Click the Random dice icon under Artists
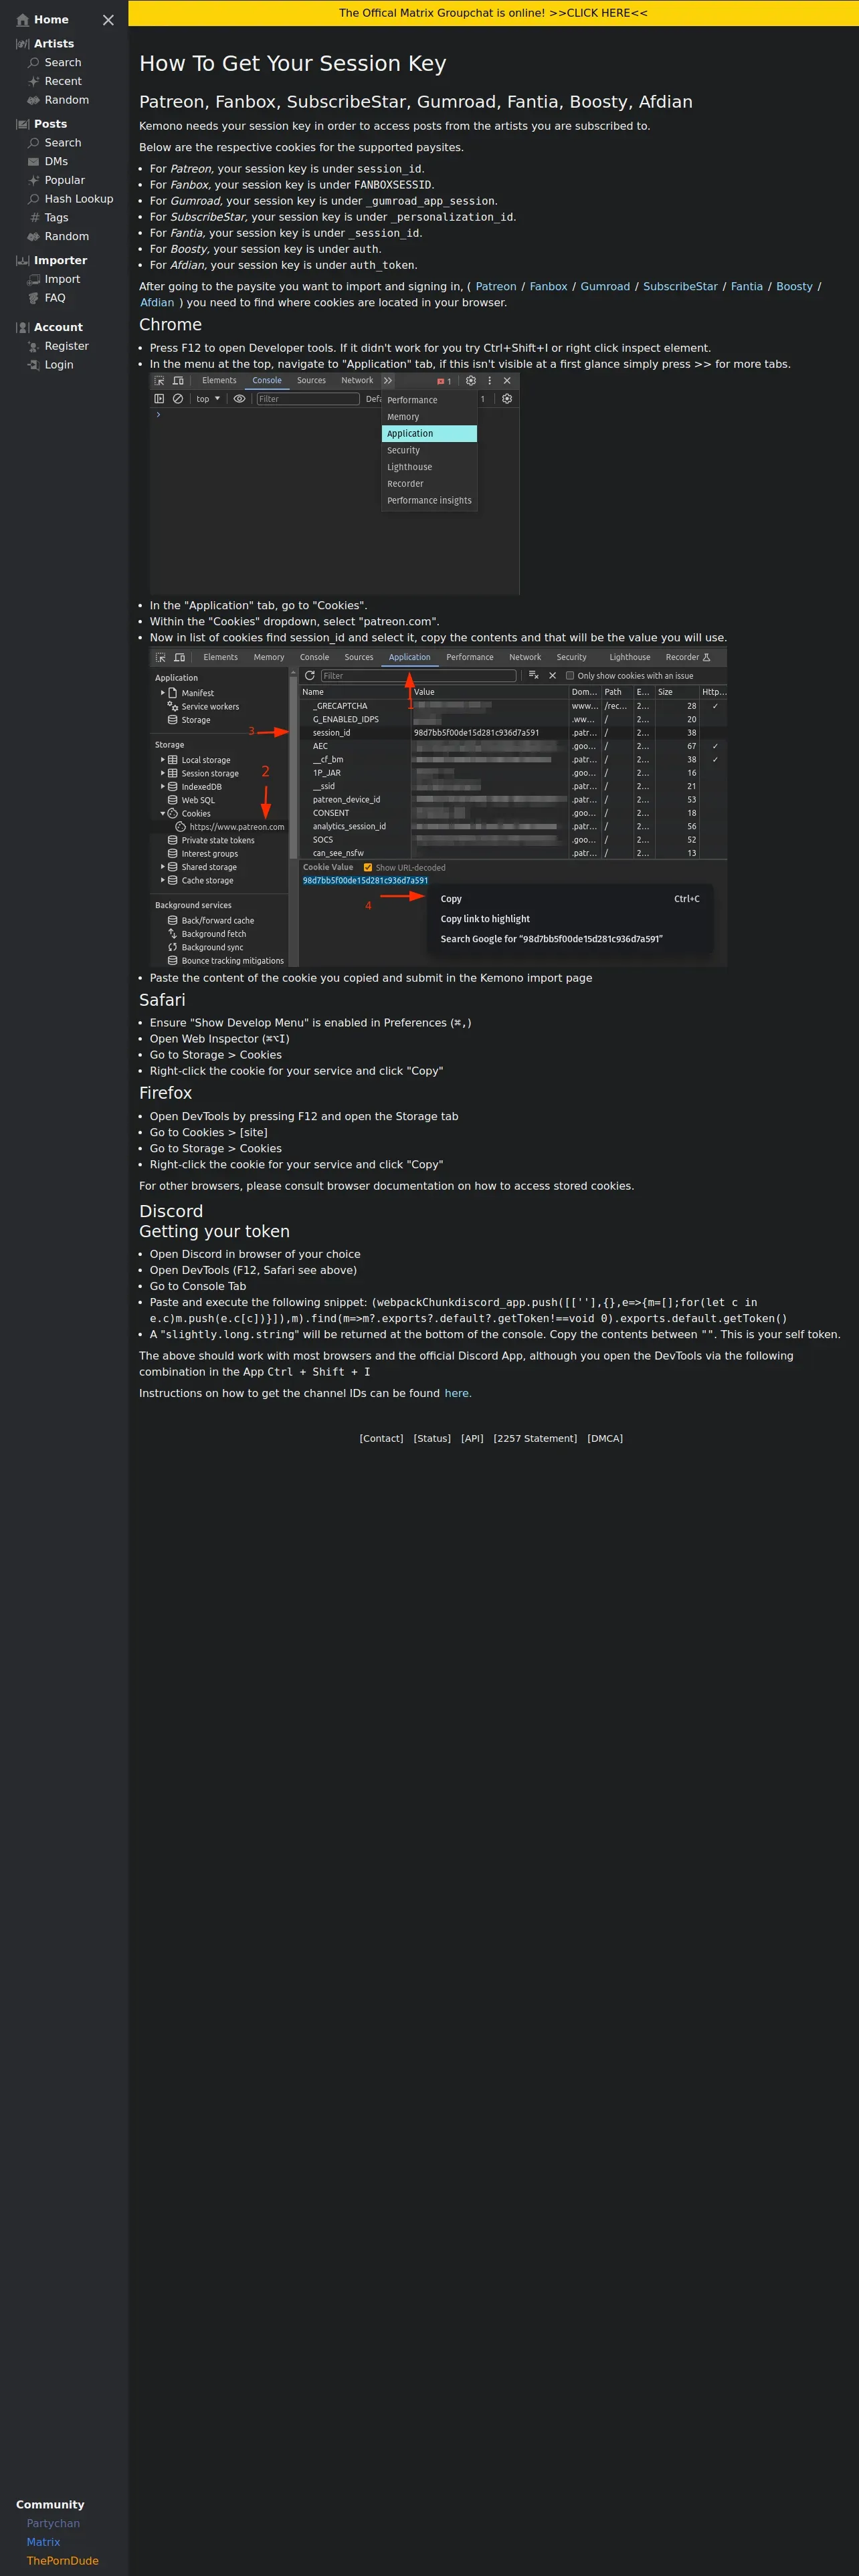The height and width of the screenshot is (2576, 859). click(34, 100)
